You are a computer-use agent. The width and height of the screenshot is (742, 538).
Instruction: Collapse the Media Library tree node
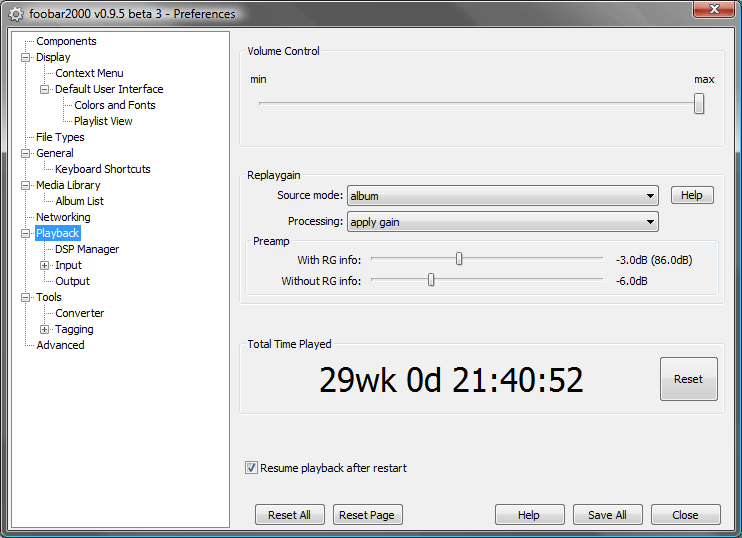tap(26, 185)
